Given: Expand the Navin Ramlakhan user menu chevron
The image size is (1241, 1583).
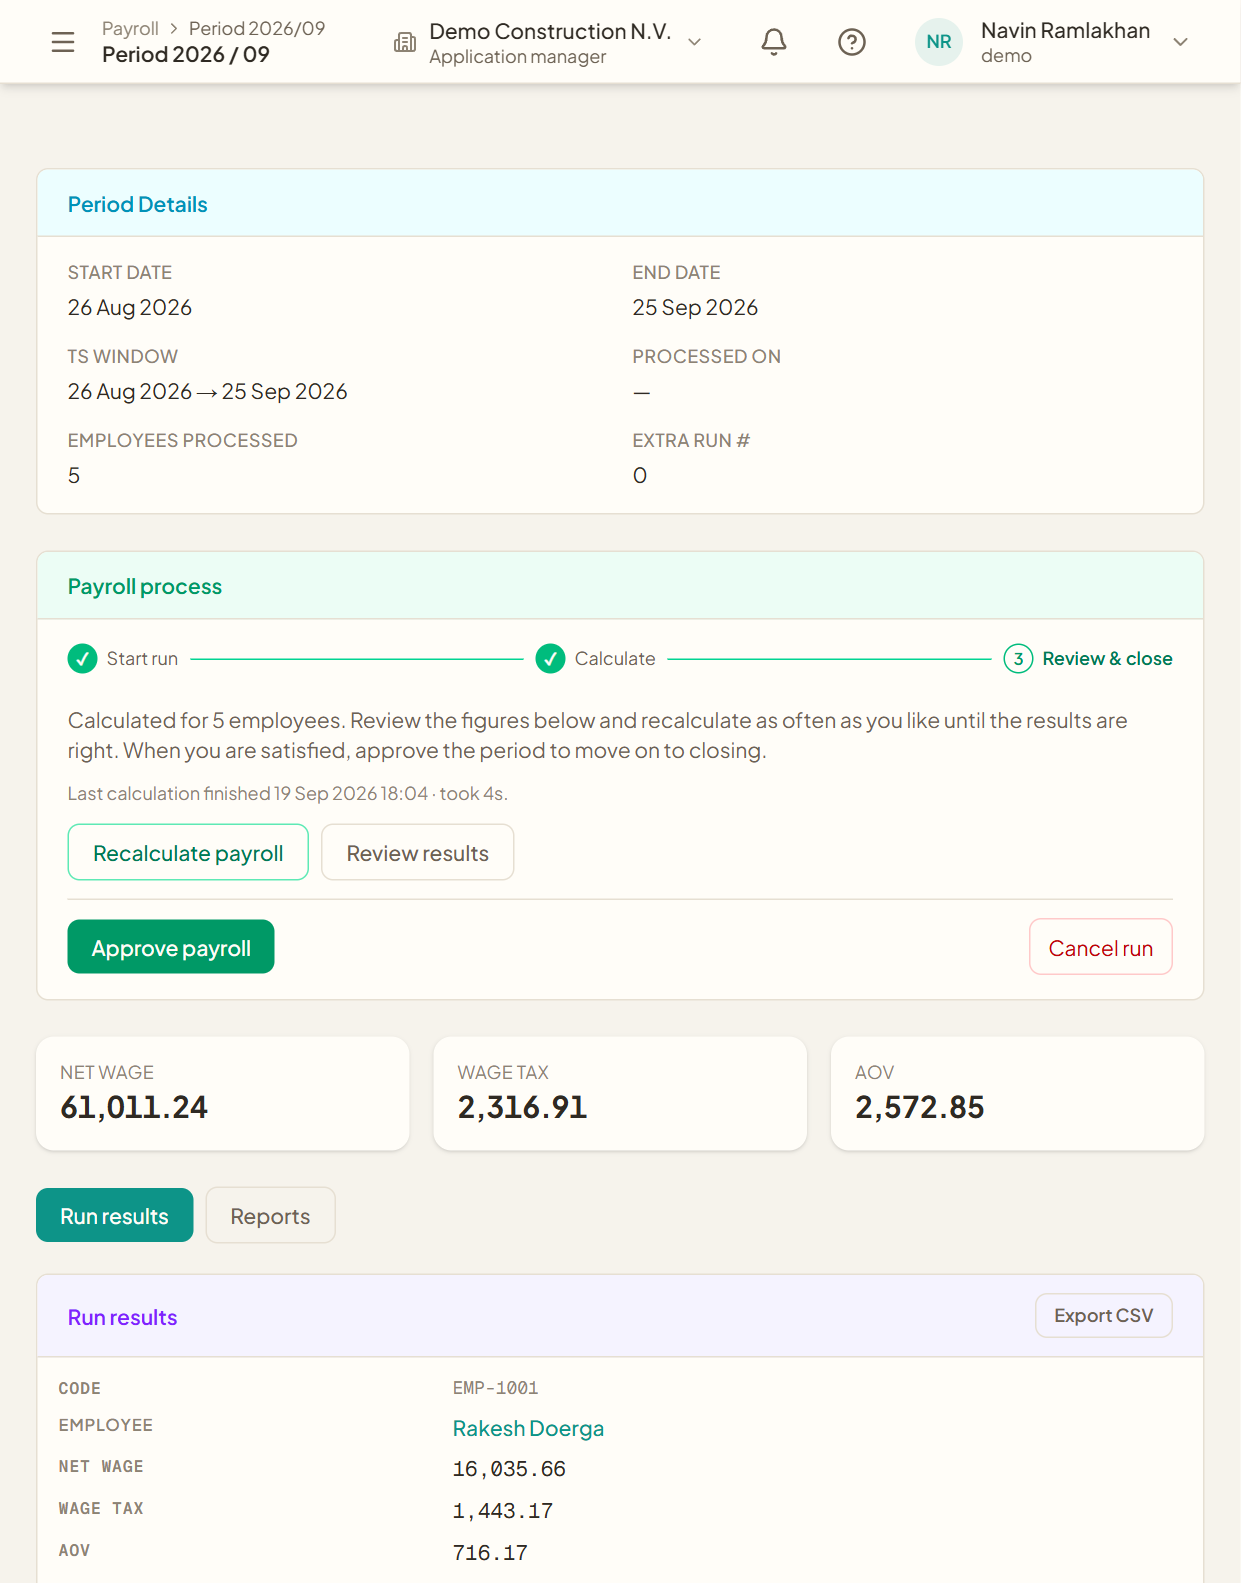Looking at the screenshot, I should 1181,42.
